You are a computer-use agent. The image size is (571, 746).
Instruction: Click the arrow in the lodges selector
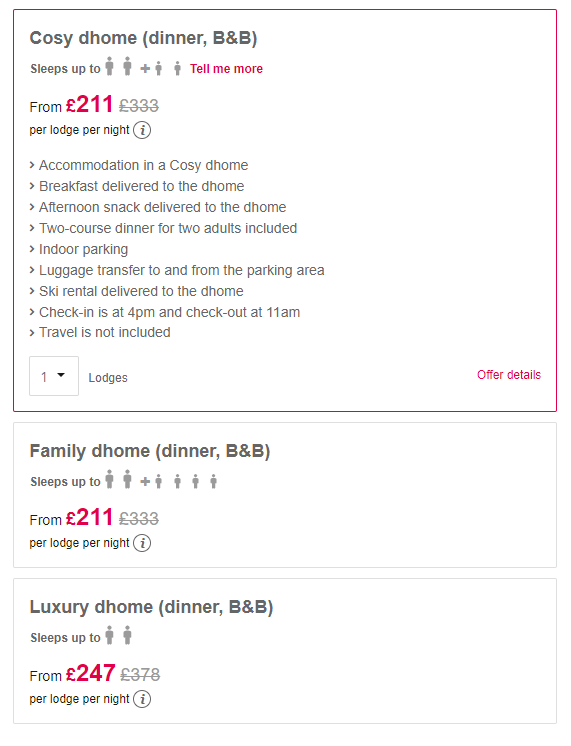[x=61, y=375]
